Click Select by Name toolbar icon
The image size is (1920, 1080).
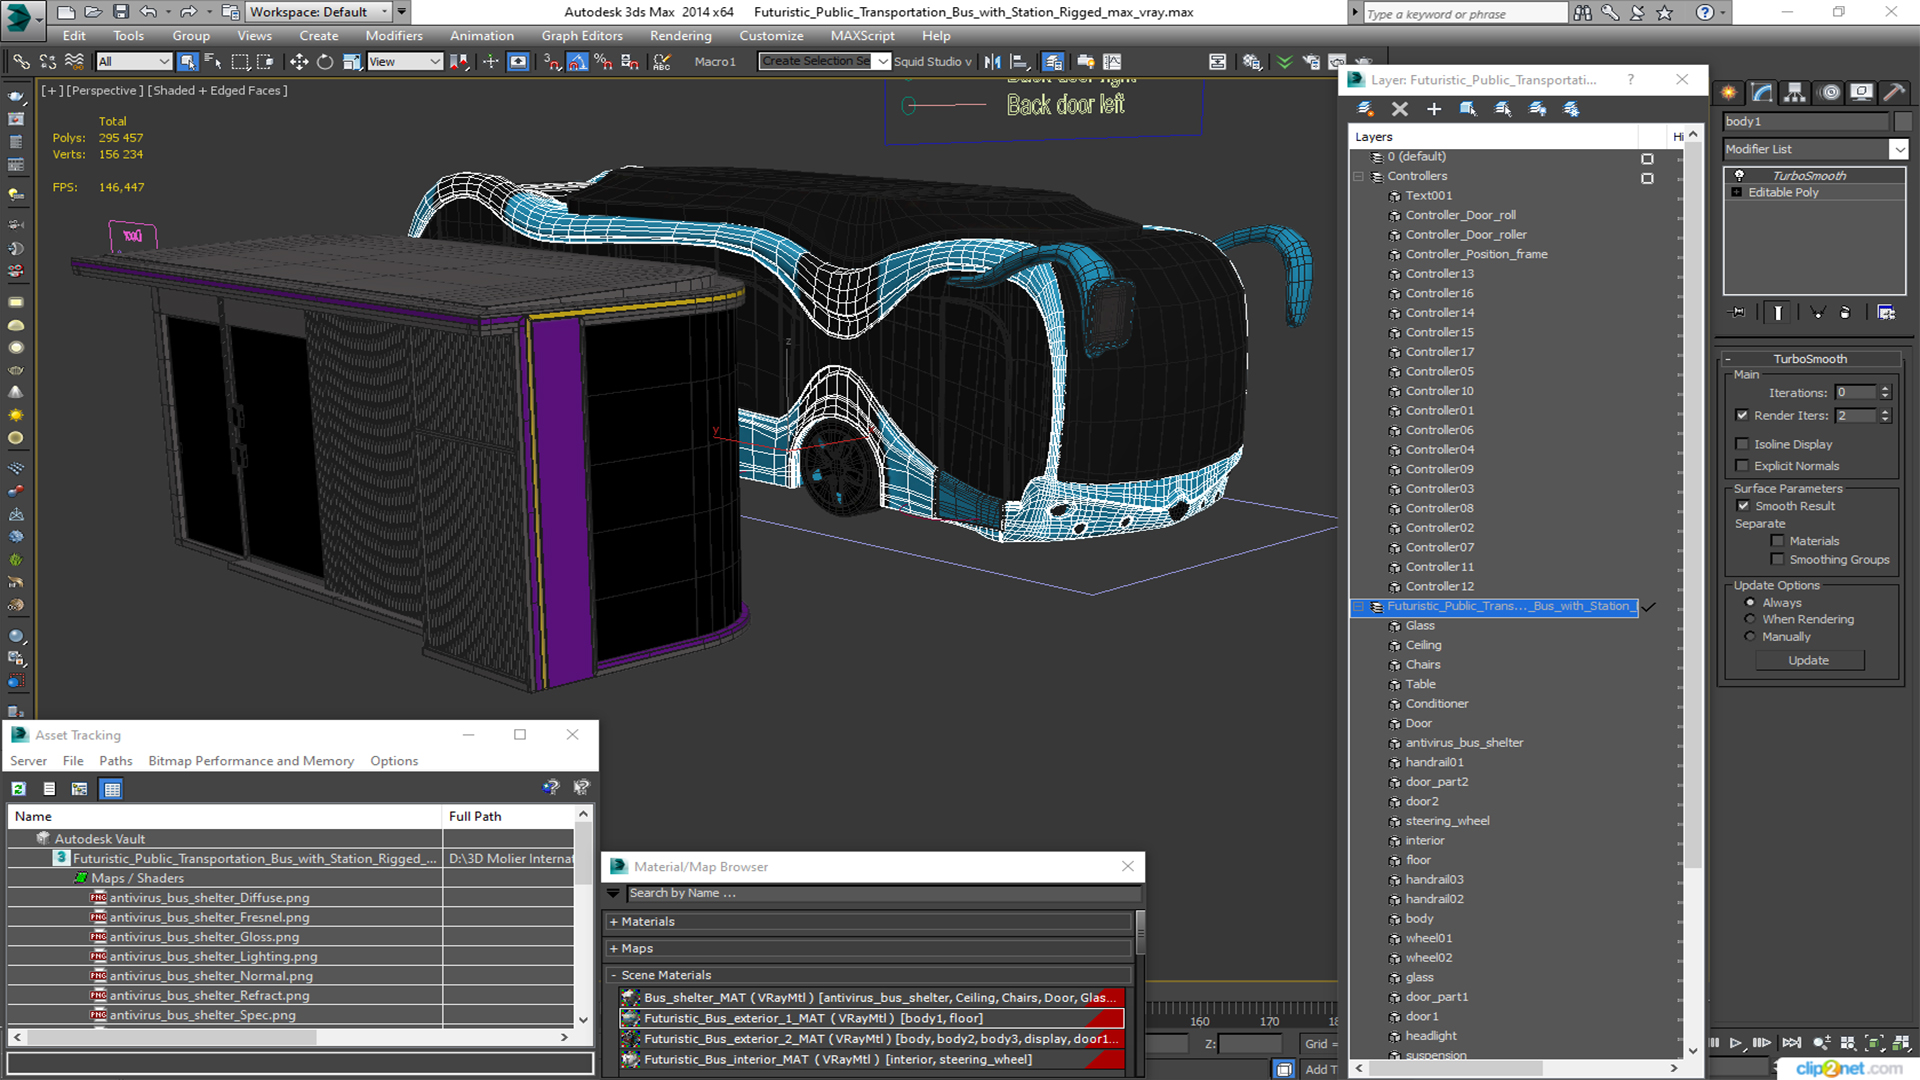click(x=213, y=62)
